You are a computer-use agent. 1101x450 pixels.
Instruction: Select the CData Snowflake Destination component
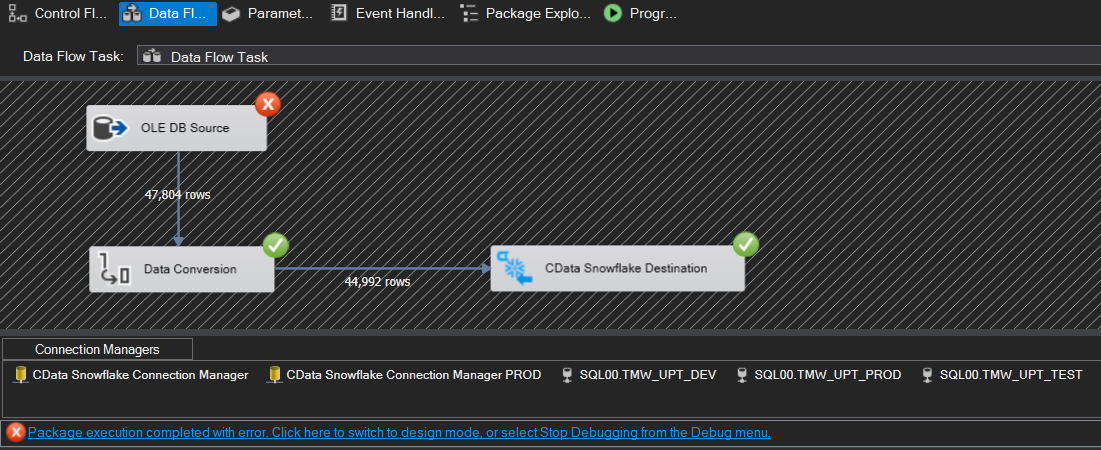tap(617, 268)
